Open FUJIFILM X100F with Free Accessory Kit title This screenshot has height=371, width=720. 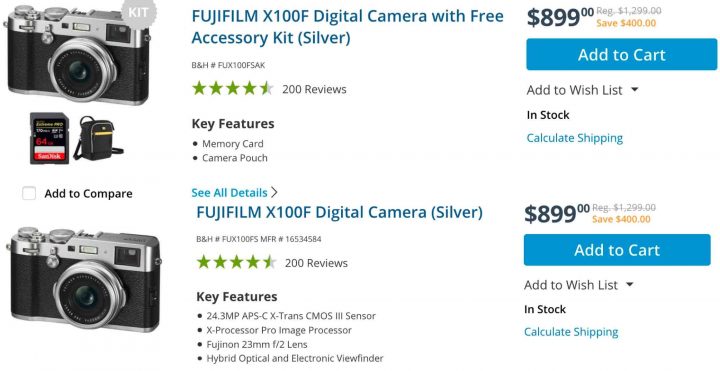pos(348,27)
